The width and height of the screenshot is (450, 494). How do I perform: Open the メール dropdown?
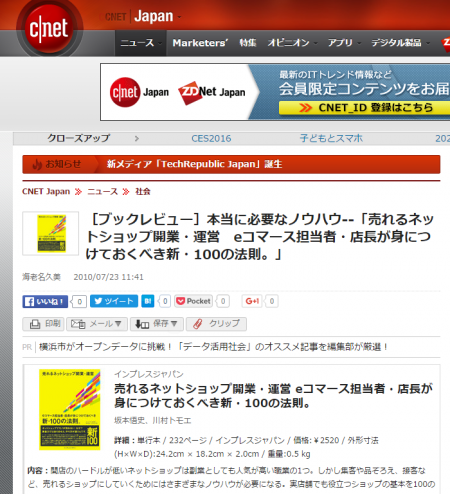(x=97, y=324)
